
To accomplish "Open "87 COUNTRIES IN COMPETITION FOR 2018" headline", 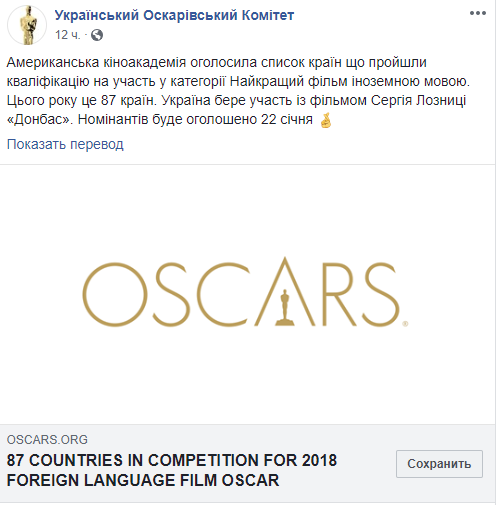I will click(172, 460).
